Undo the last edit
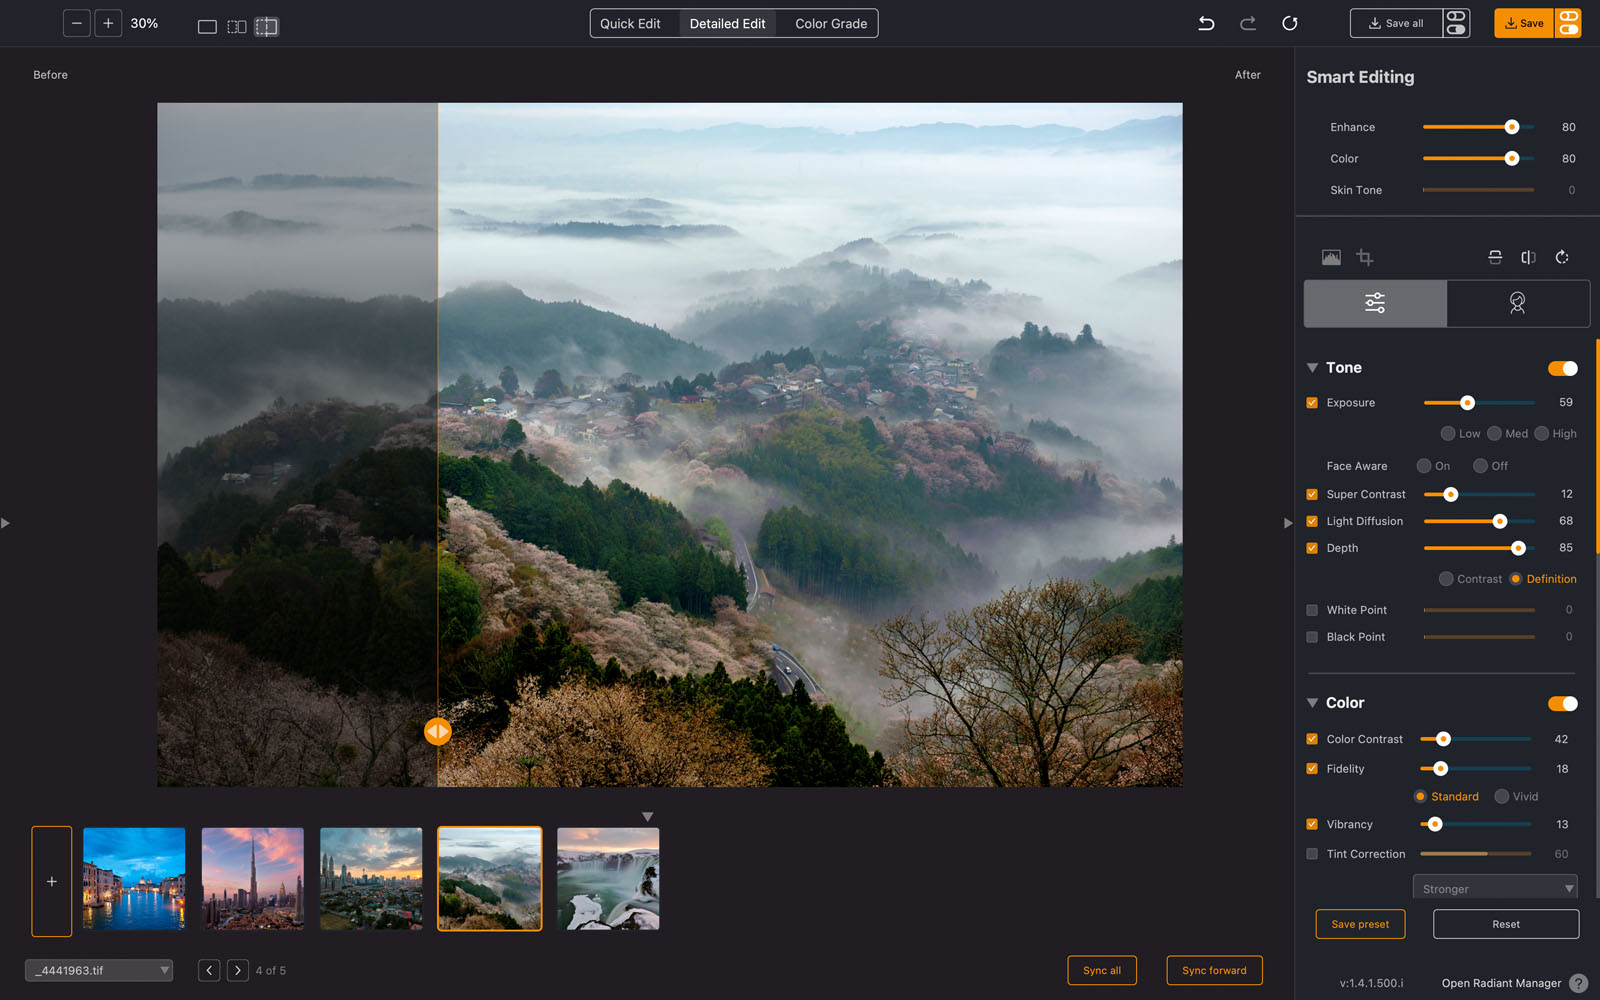Viewport: 1600px width, 1000px height. tap(1206, 23)
